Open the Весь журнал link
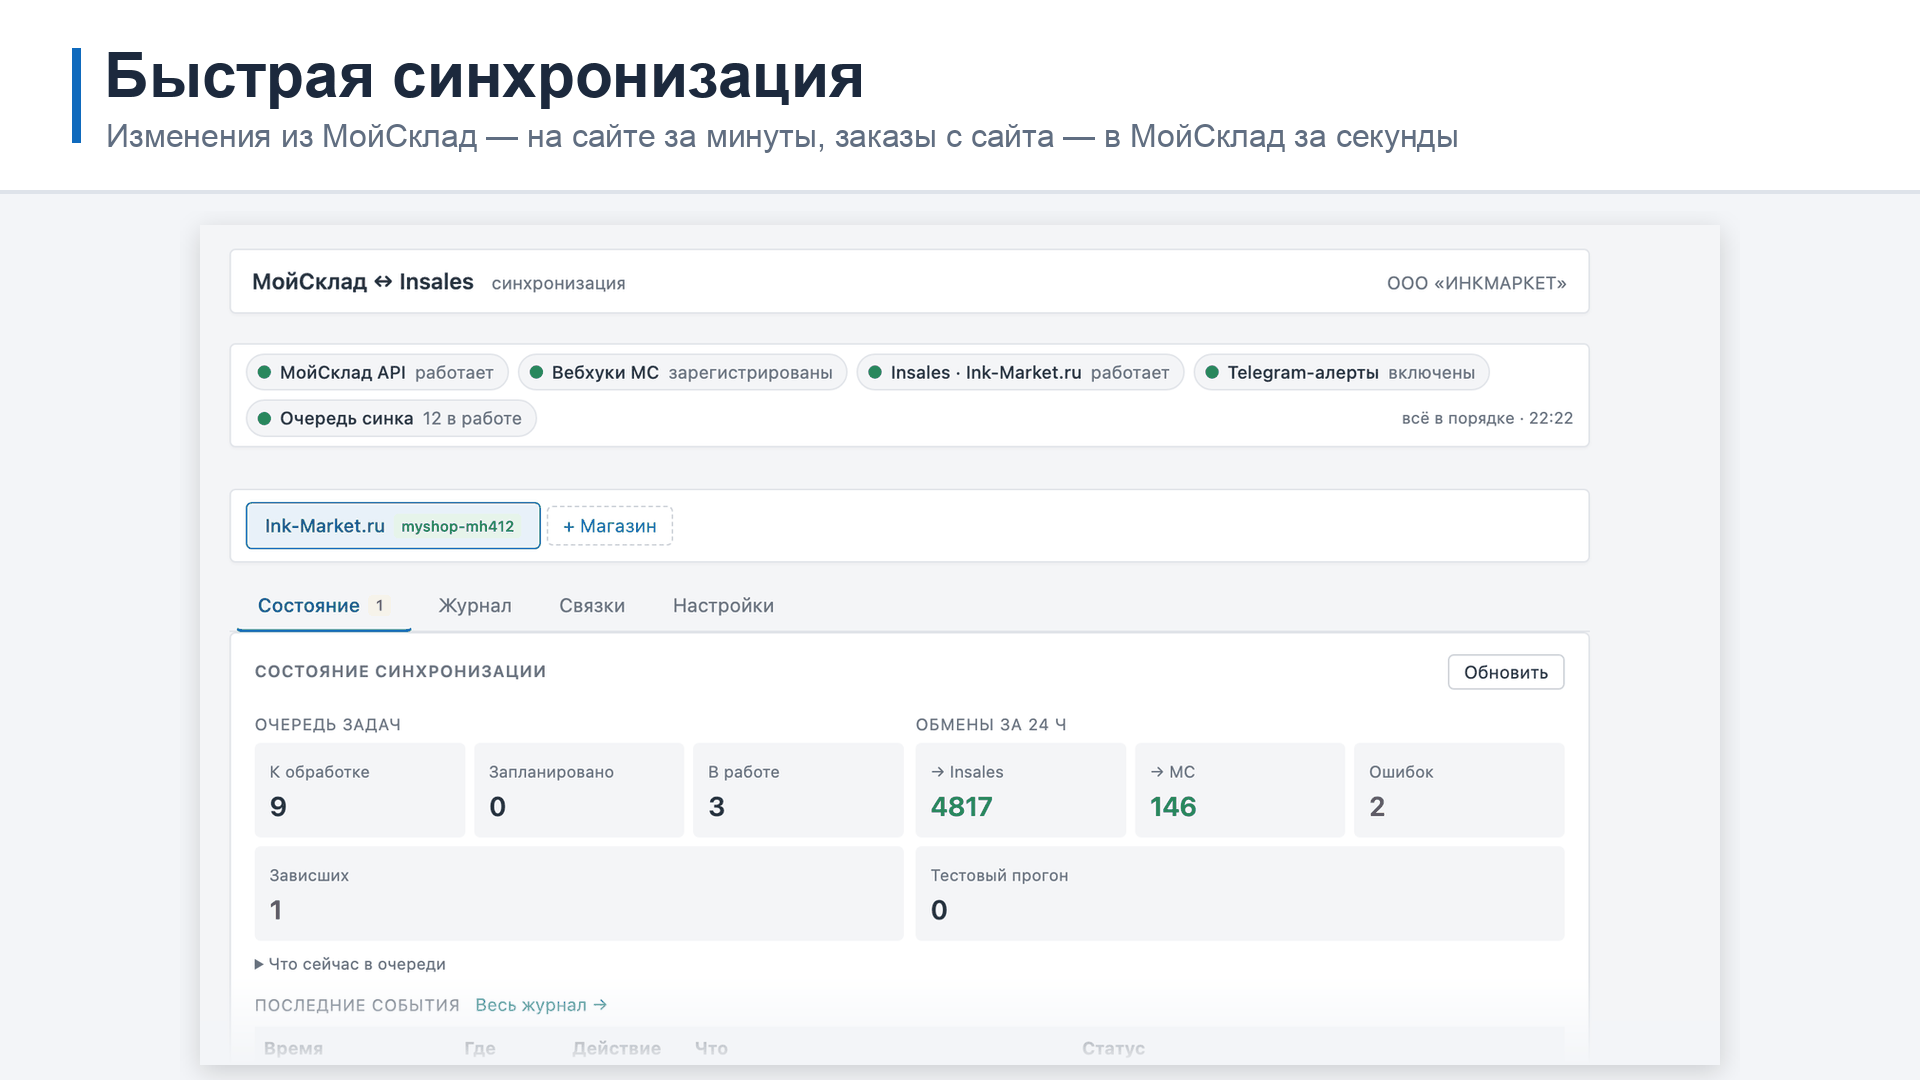Viewport: 1920px width, 1080px height. [x=541, y=1005]
